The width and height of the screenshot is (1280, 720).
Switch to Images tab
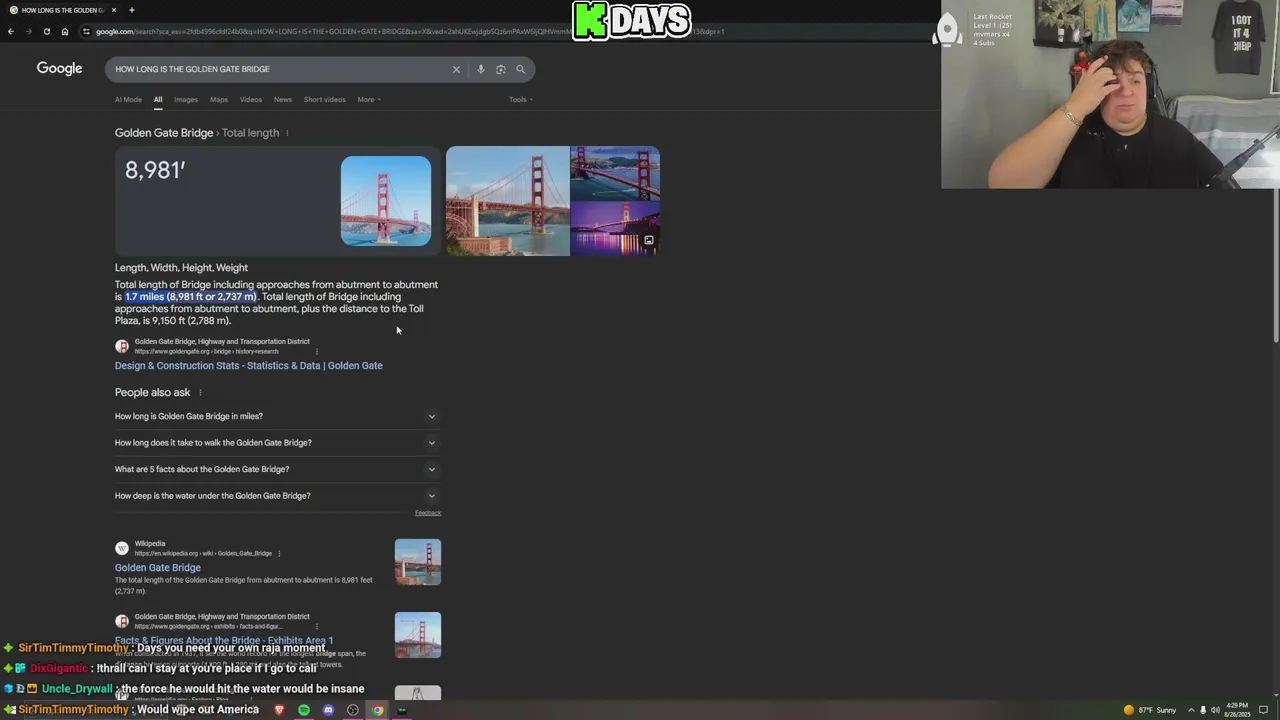click(x=186, y=100)
